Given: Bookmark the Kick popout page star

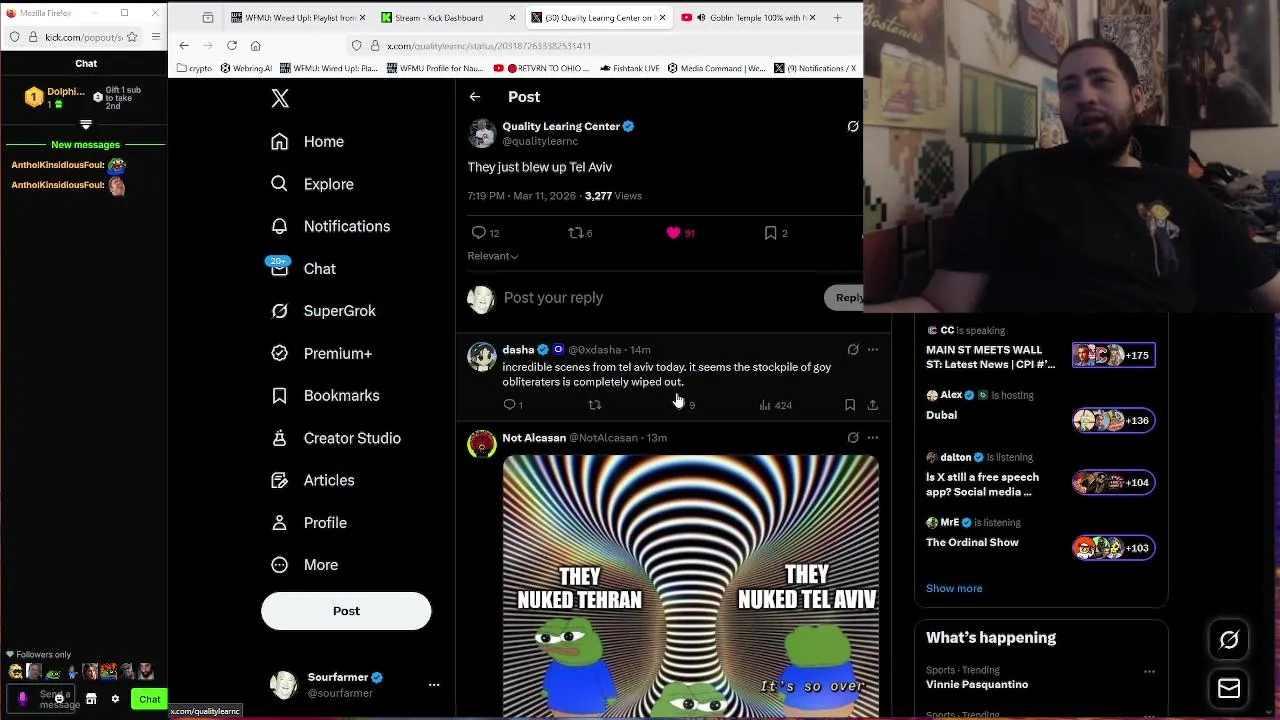Looking at the screenshot, I should (132, 37).
